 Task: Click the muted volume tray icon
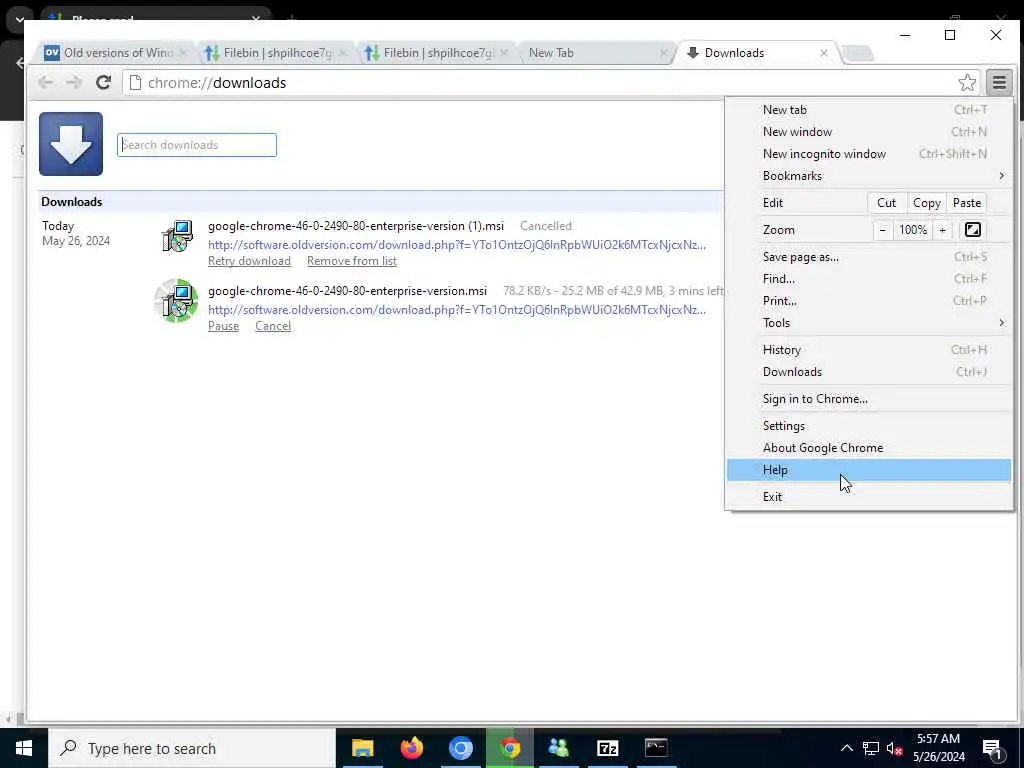click(x=894, y=748)
